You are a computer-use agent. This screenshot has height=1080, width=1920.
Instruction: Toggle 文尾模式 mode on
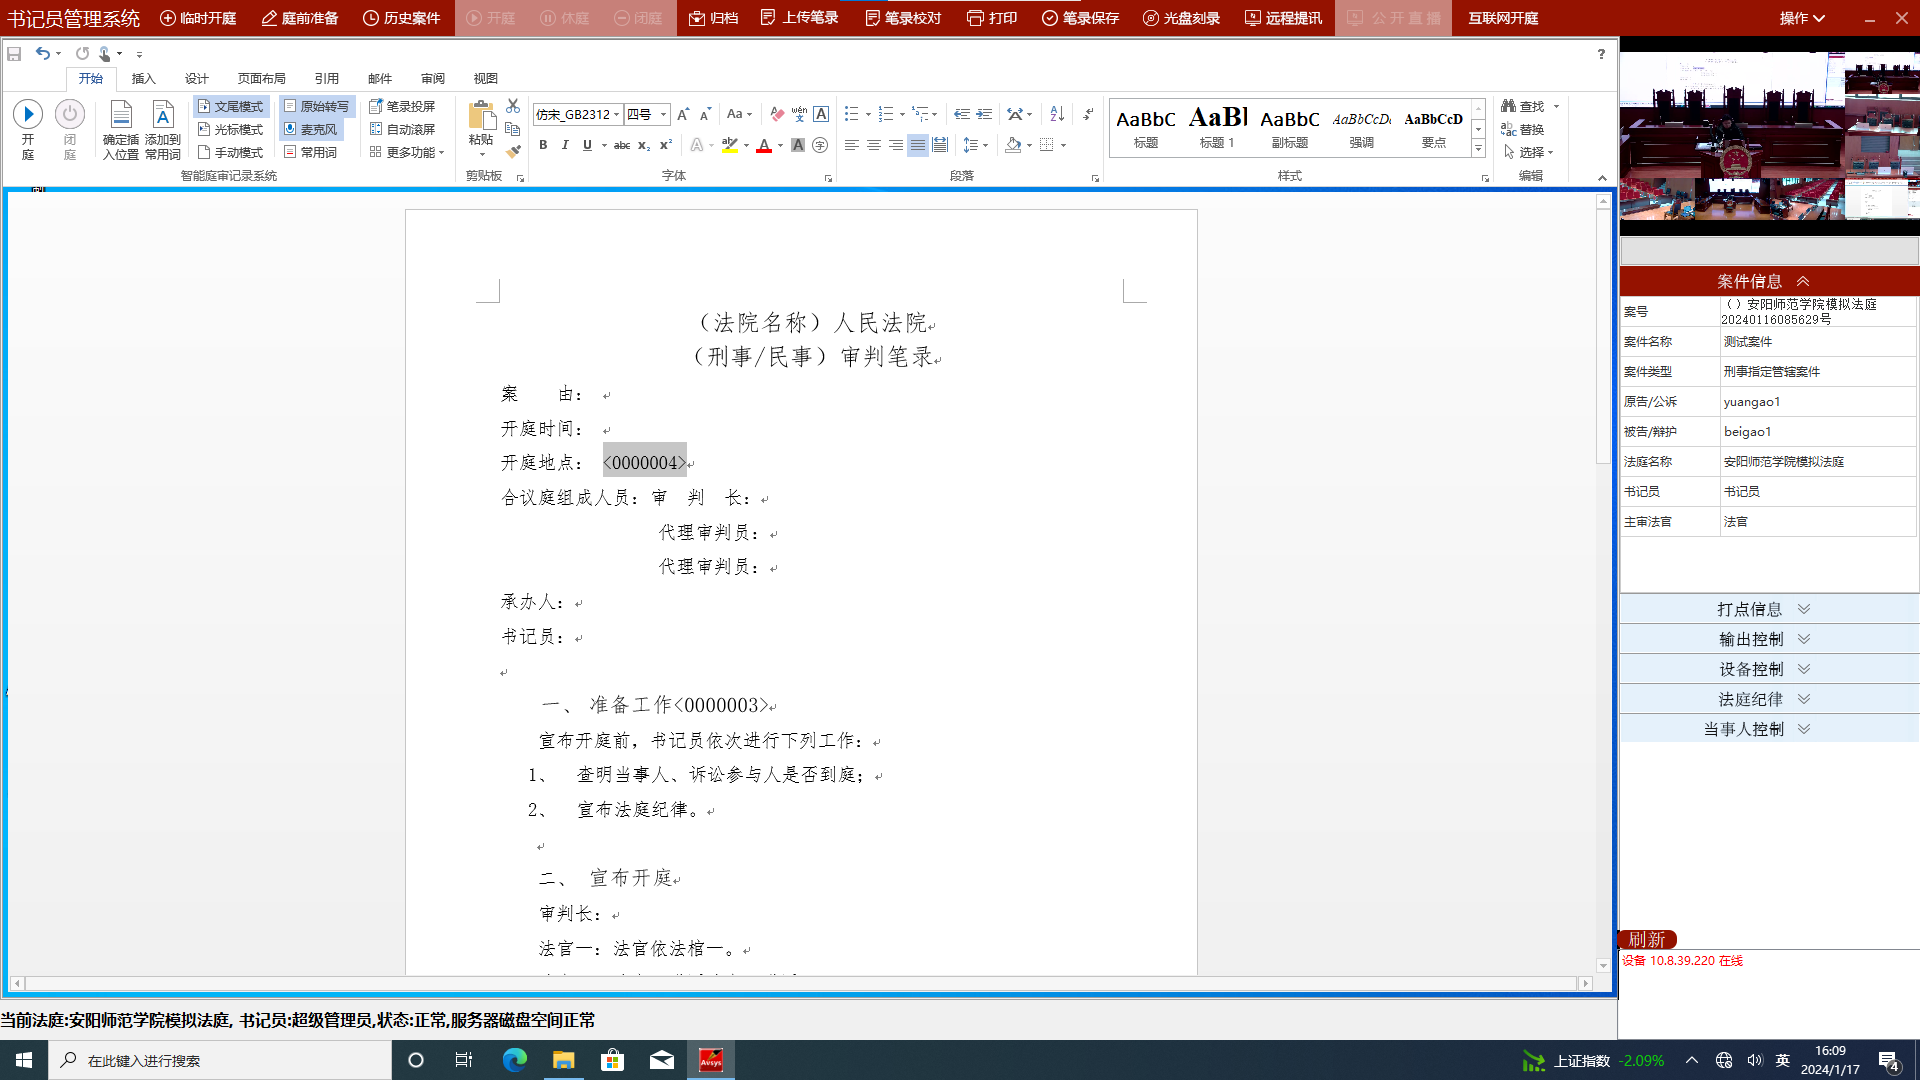point(230,106)
